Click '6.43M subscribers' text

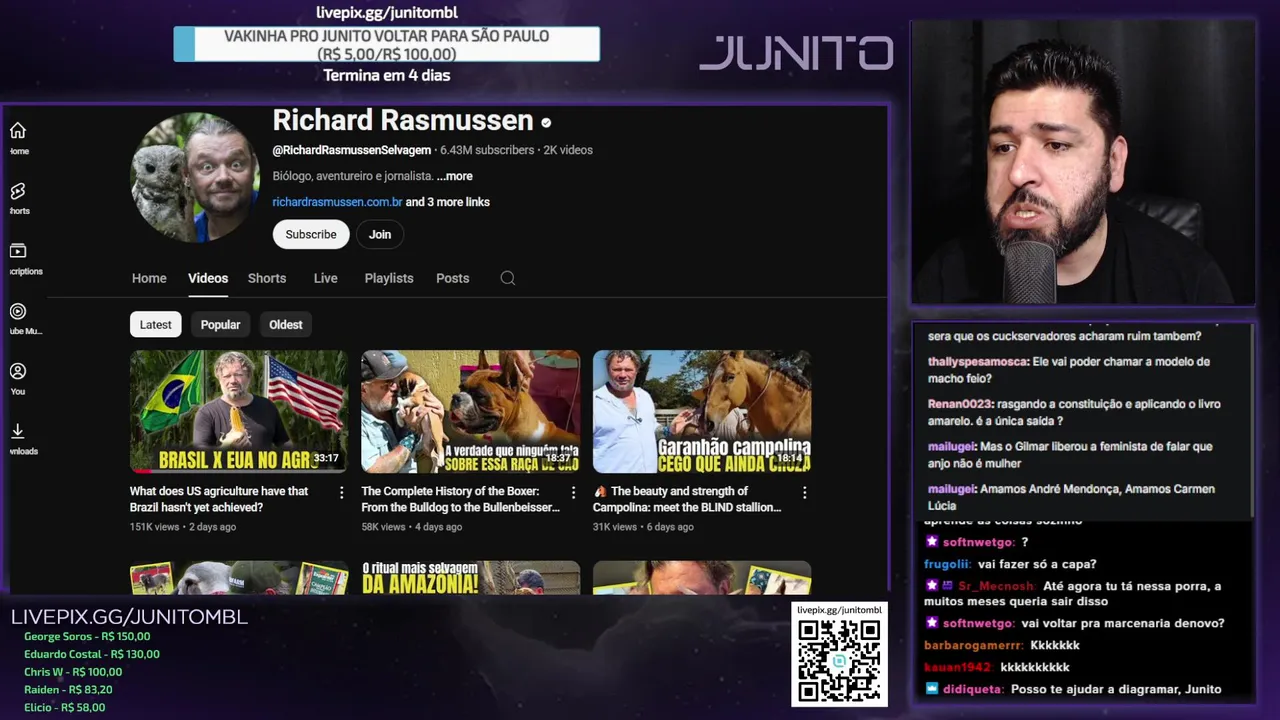(x=487, y=150)
